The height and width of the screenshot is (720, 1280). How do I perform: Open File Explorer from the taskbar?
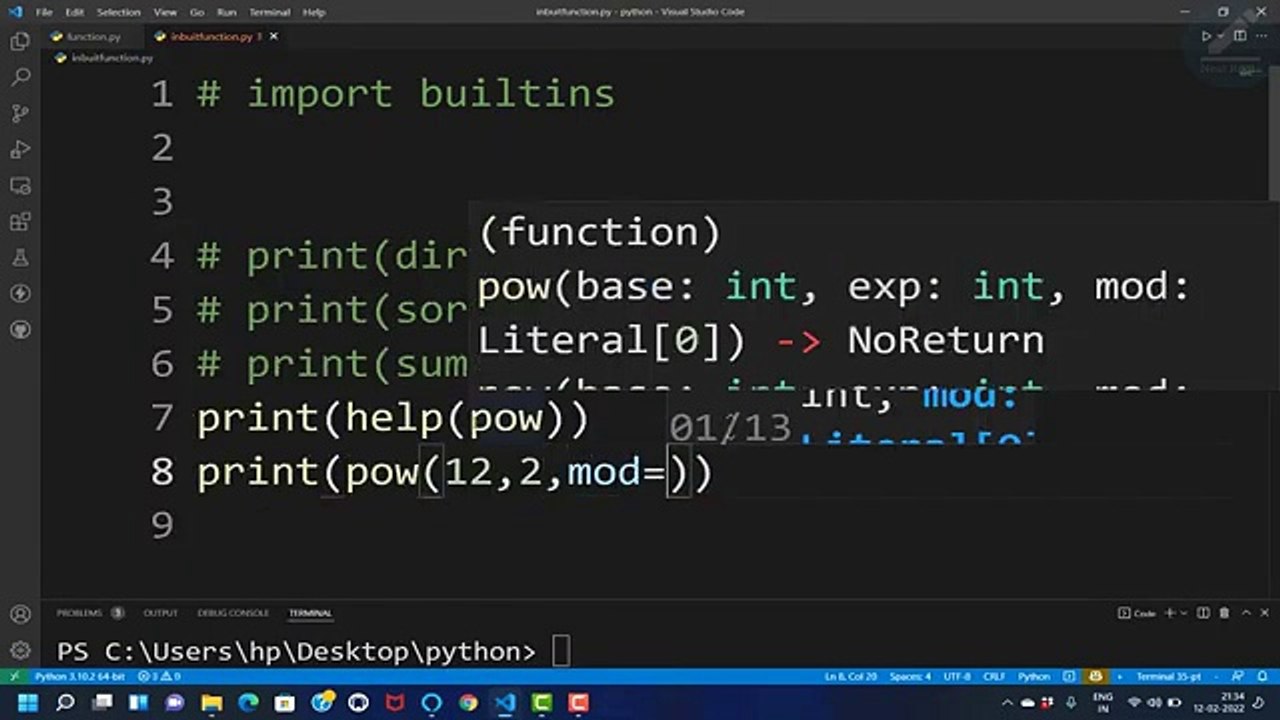211,703
